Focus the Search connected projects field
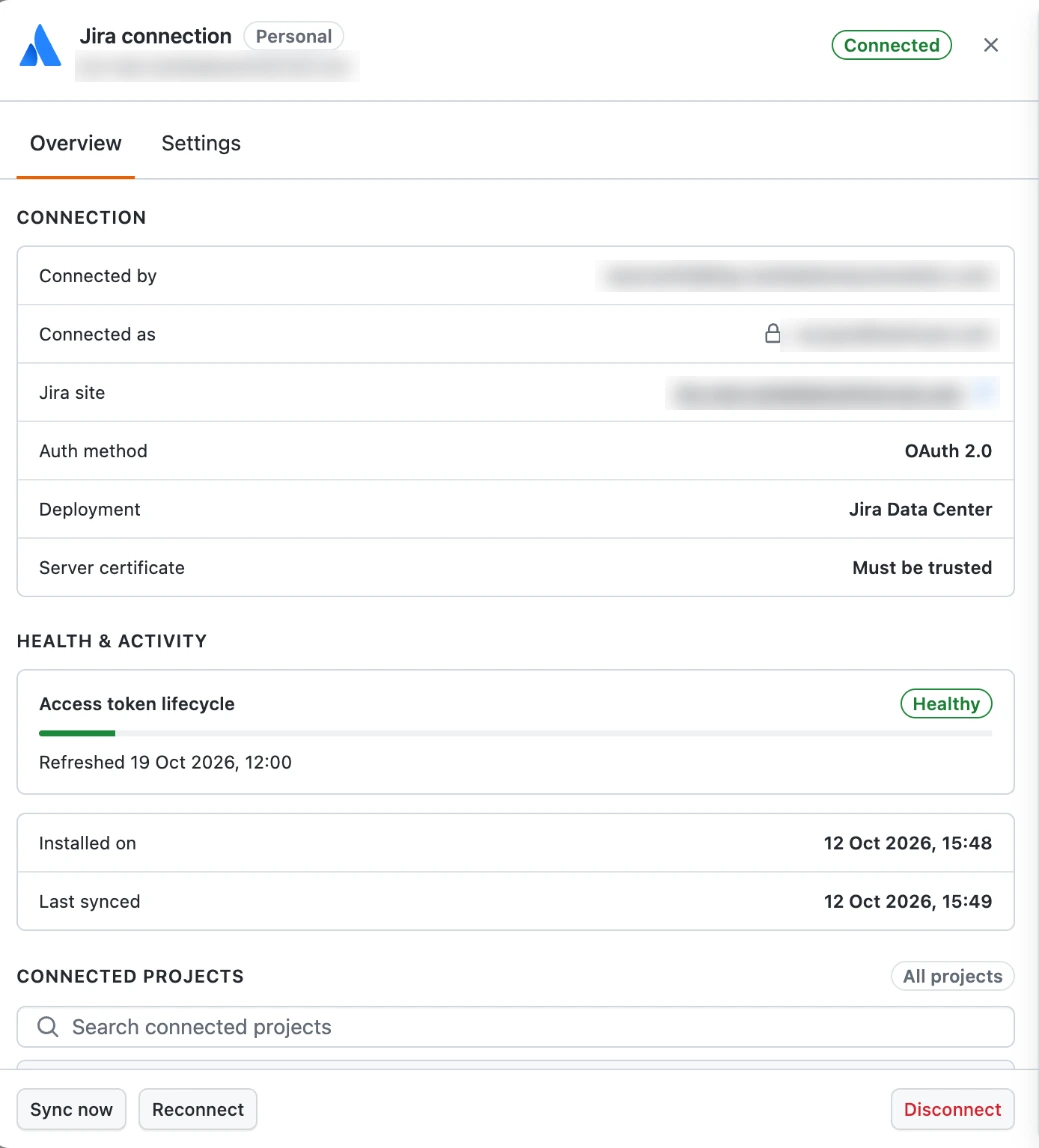1039x1148 pixels. [515, 1026]
